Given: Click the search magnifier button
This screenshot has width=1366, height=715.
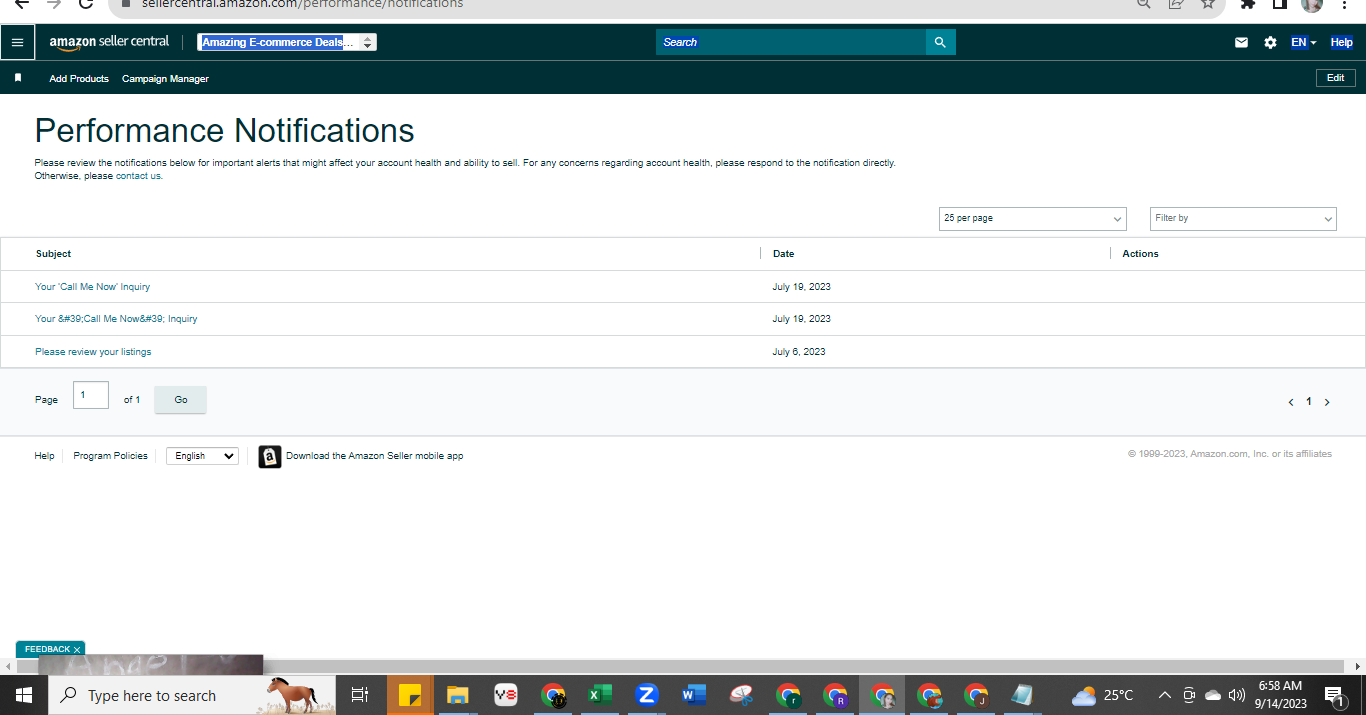Looking at the screenshot, I should [x=940, y=42].
